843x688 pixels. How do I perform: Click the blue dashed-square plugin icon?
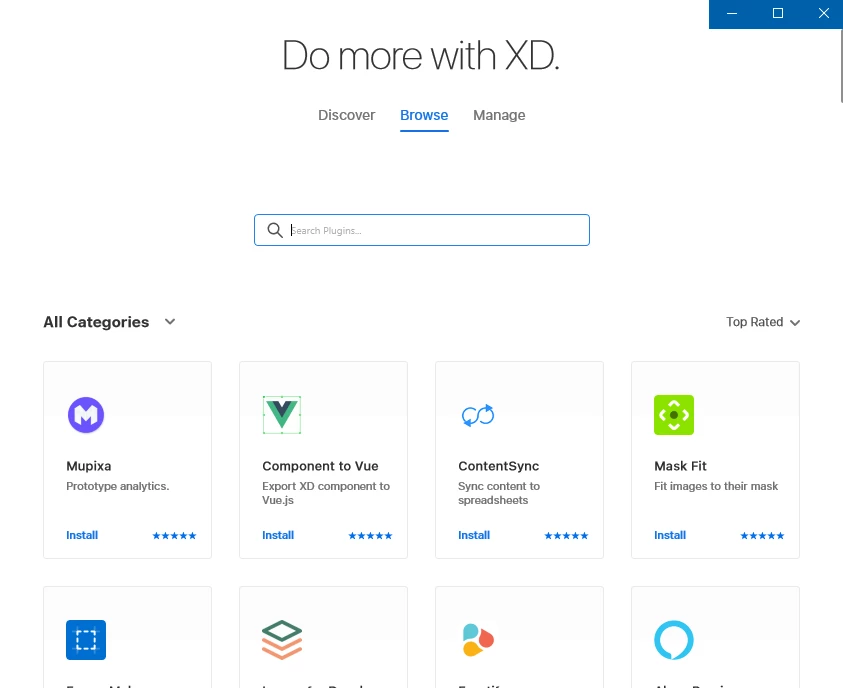[x=86, y=640]
